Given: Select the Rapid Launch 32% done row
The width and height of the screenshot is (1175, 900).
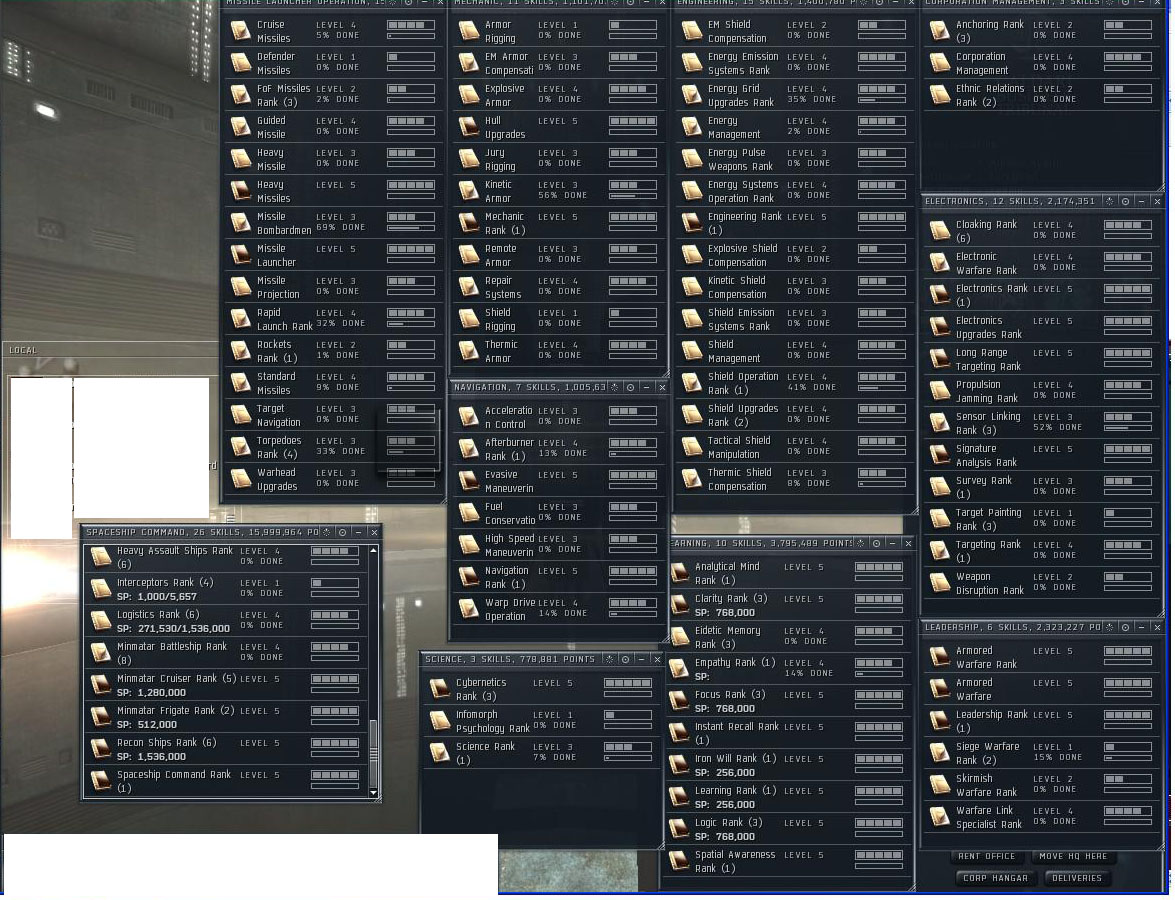Looking at the screenshot, I should click(333, 319).
